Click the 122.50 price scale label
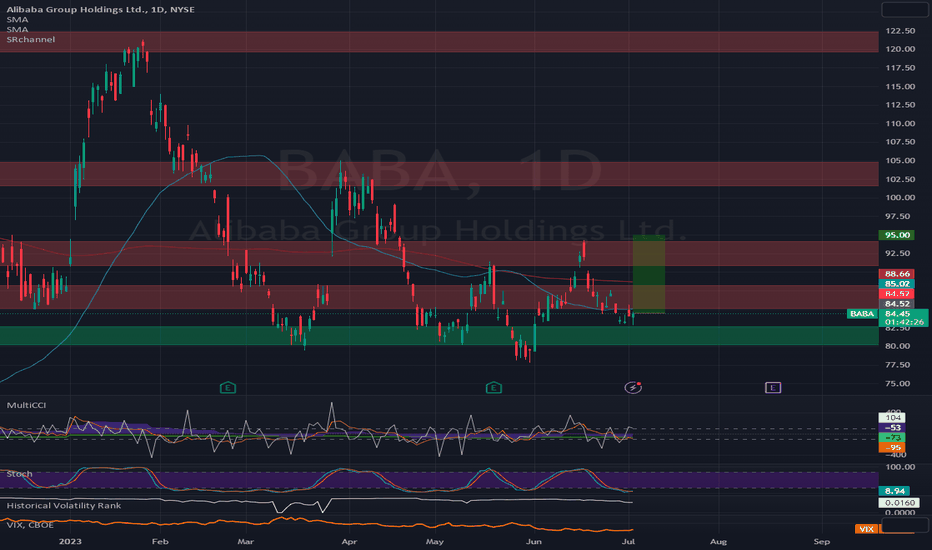 coord(900,30)
